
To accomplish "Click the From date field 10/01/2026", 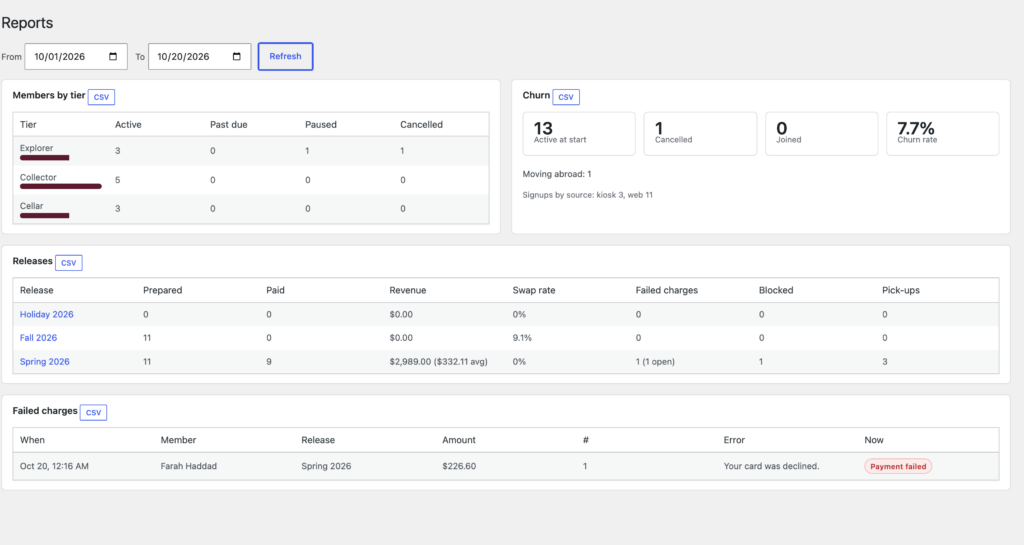I will 76,57.
